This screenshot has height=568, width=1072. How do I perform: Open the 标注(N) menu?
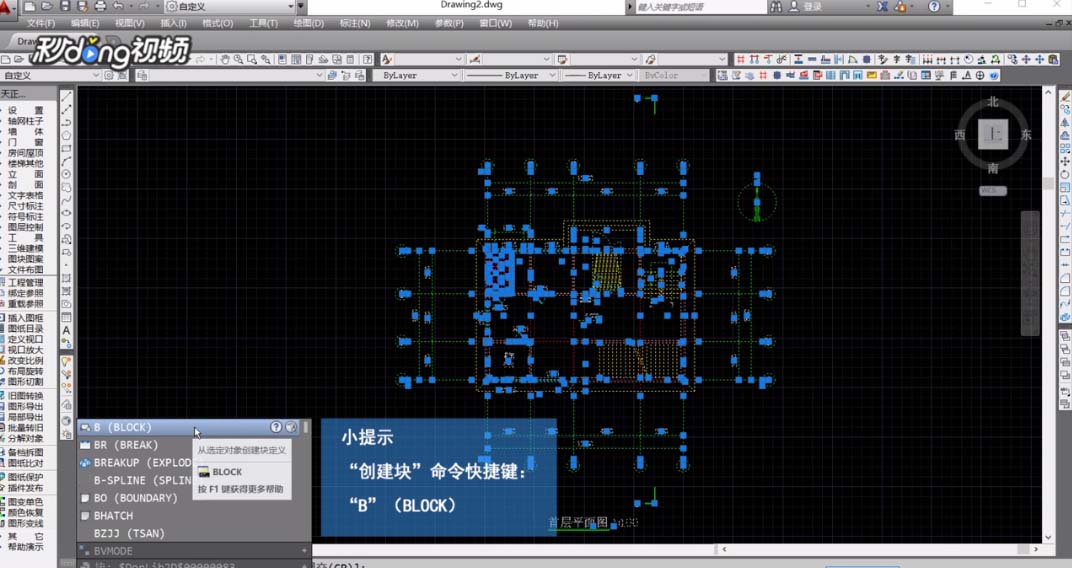[x=355, y=23]
